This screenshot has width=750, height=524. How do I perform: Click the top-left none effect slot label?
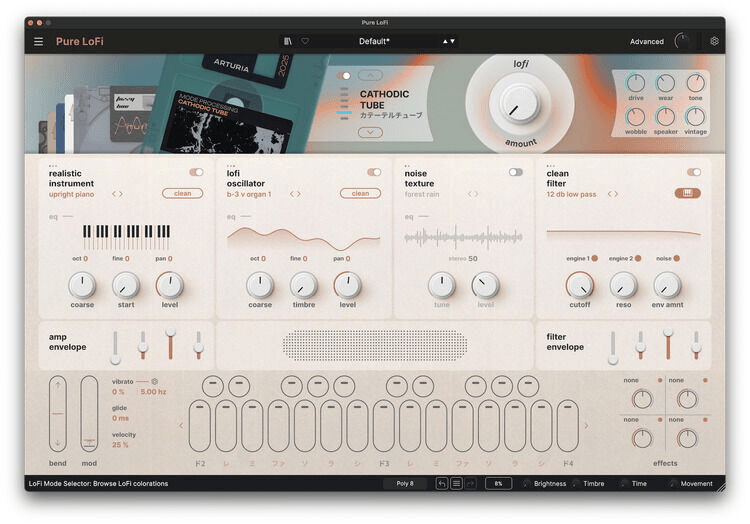click(x=631, y=380)
